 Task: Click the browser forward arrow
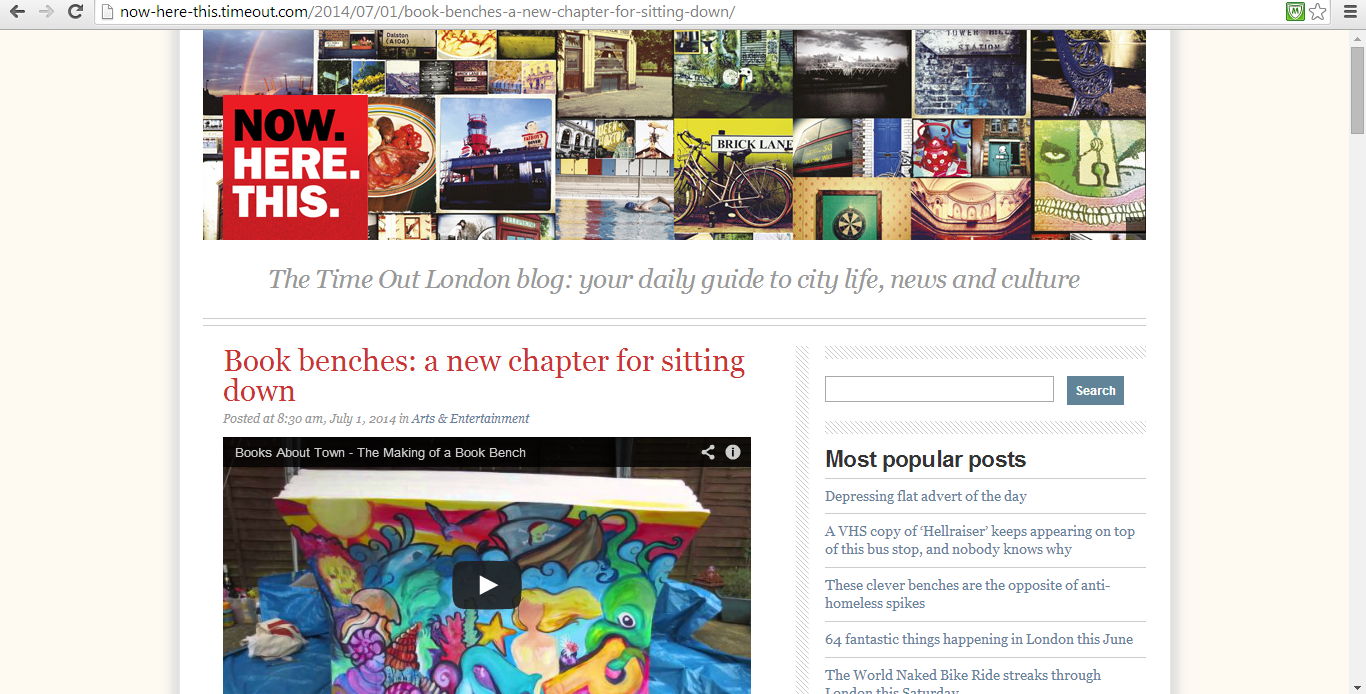(x=46, y=12)
